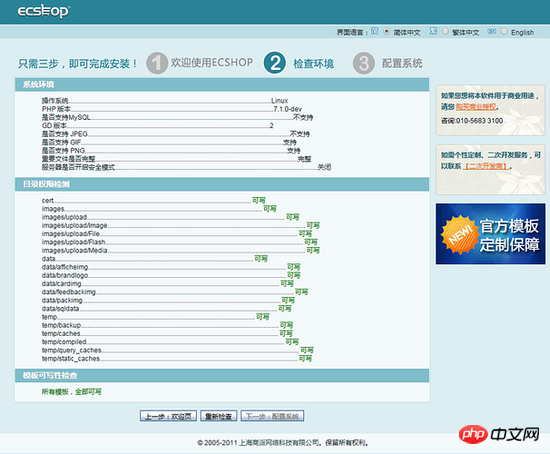Open the 检查环境 step
550x454 pixels.
[x=313, y=64]
